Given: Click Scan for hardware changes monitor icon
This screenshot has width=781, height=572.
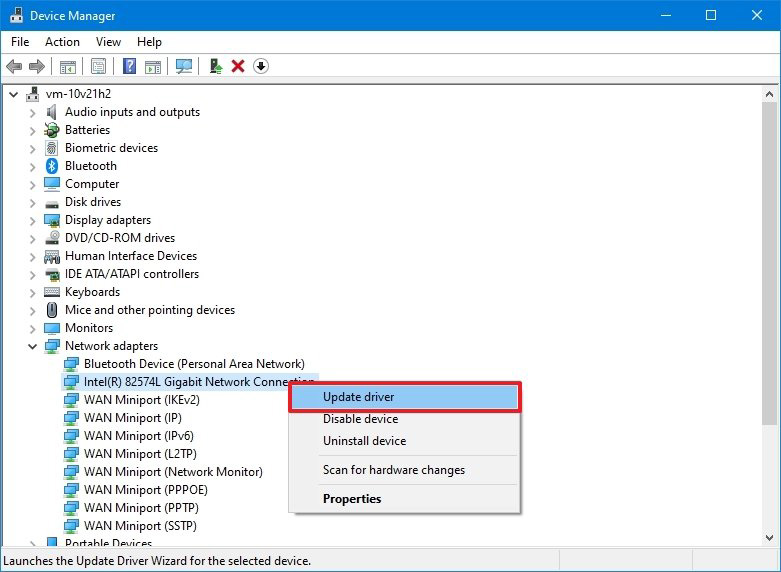Looking at the screenshot, I should pos(183,67).
